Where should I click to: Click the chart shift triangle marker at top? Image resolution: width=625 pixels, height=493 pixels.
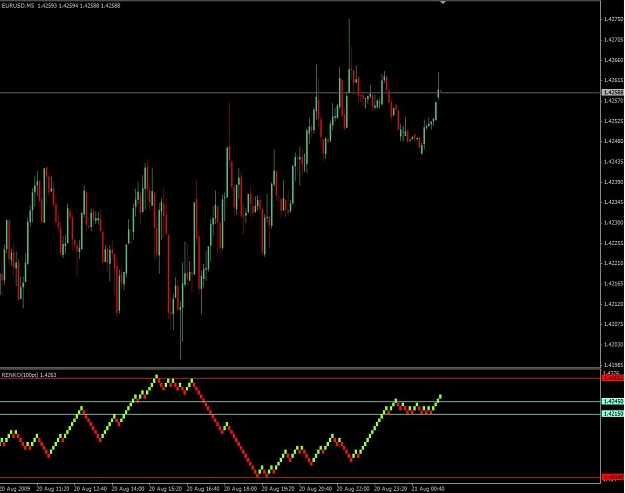tap(442, 2)
